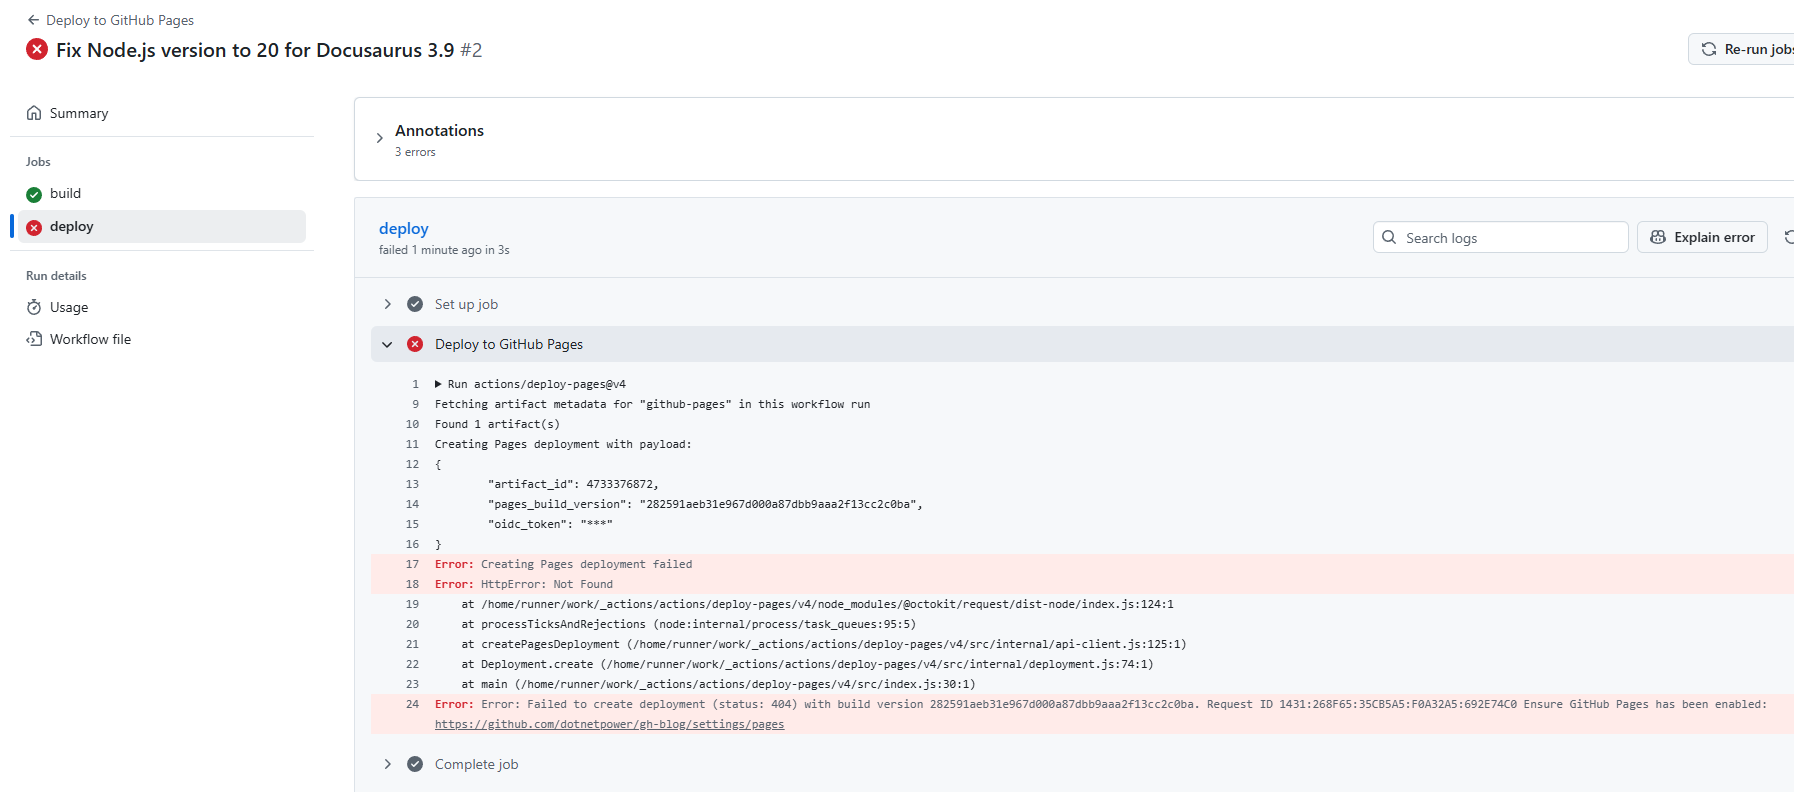The width and height of the screenshot is (1794, 792).
Task: Click the stopwatch icon next to Usage
Action: 34,307
